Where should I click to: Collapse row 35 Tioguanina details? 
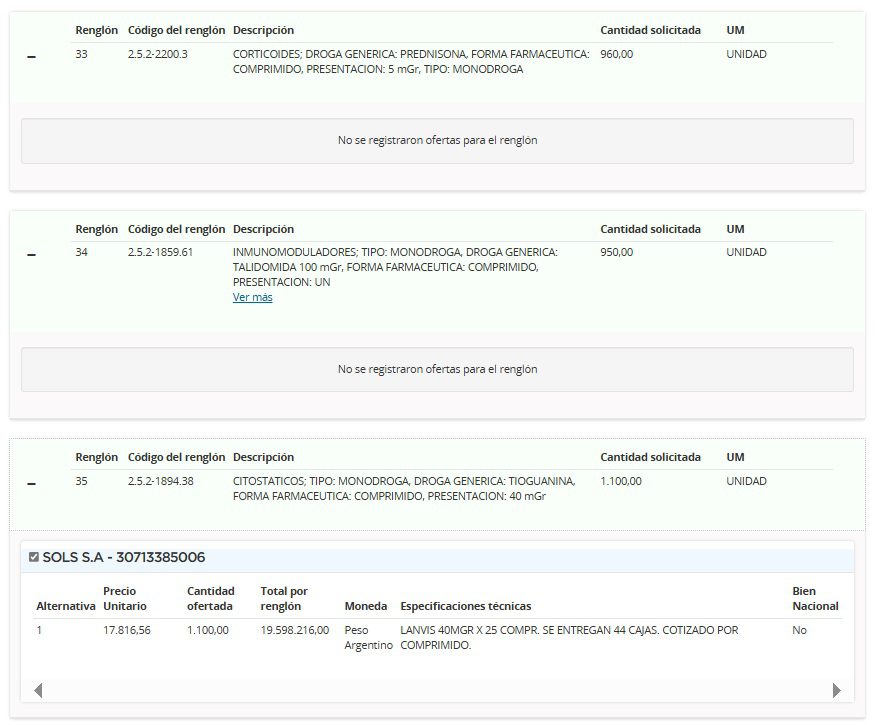click(x=31, y=484)
